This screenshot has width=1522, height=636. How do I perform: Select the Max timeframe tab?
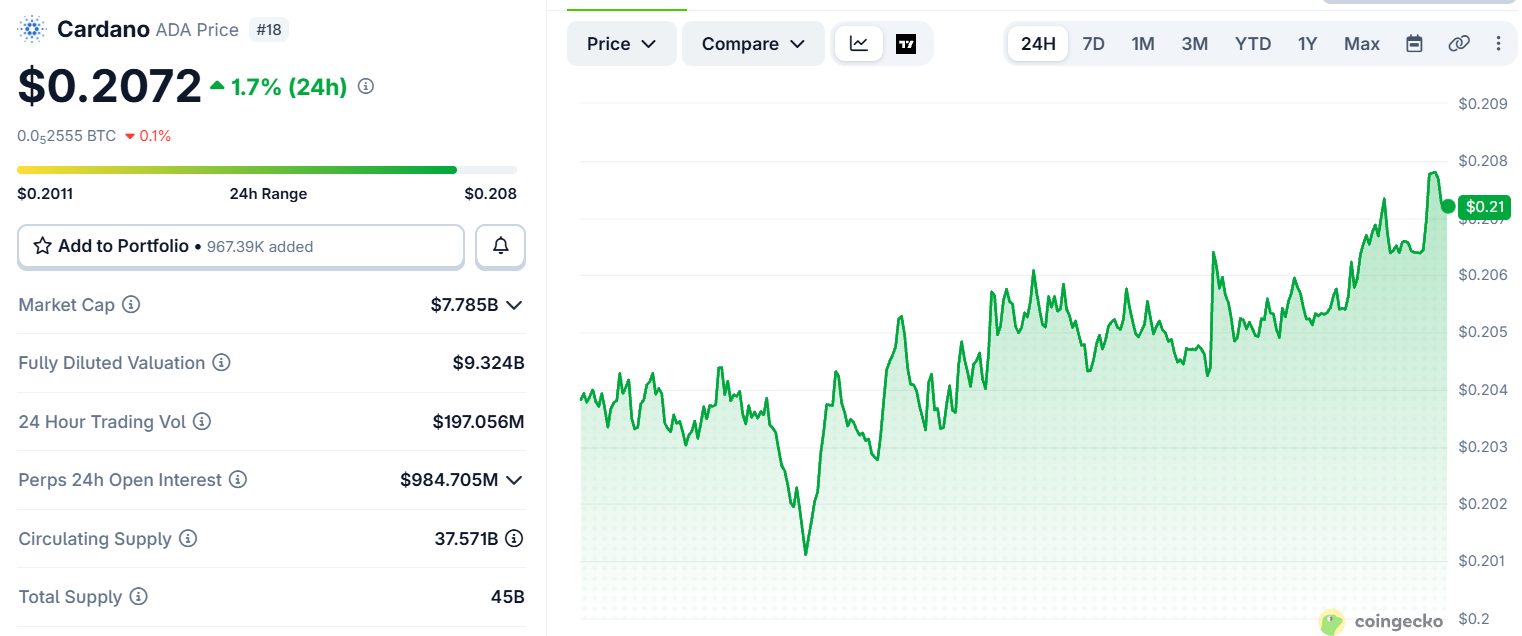click(1362, 44)
